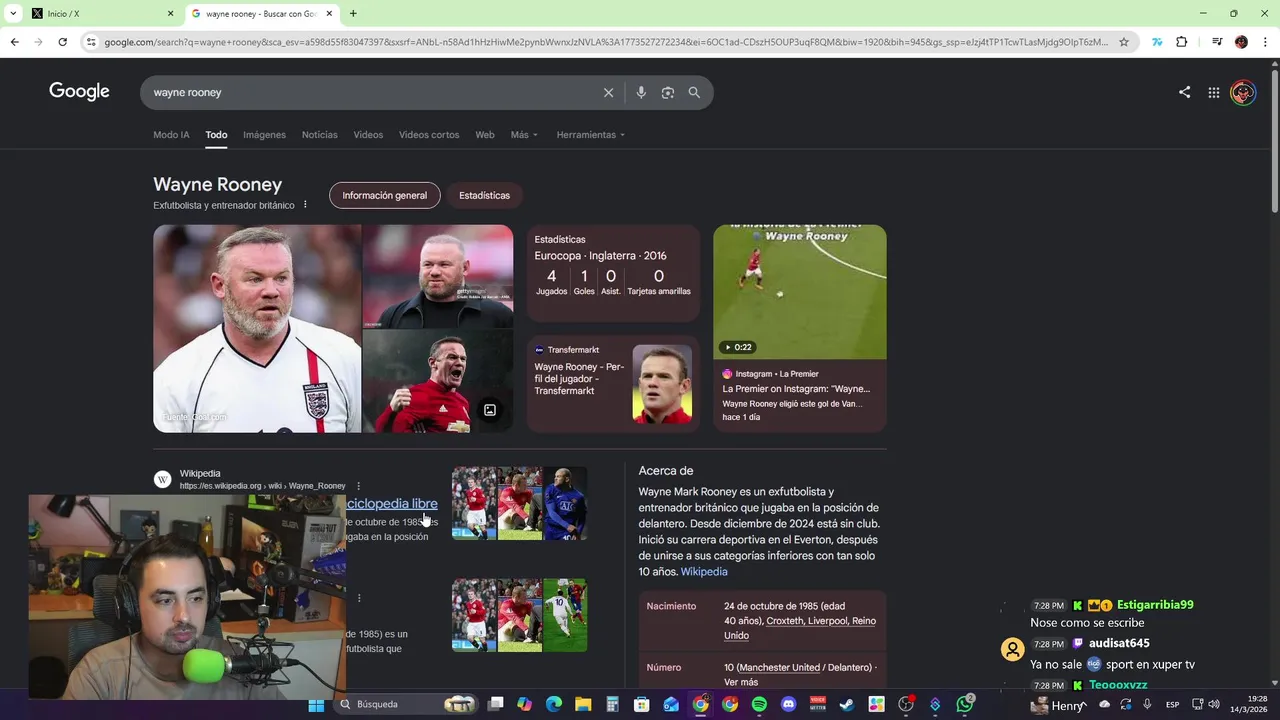Expand the Herramientas dropdown

pos(591,135)
